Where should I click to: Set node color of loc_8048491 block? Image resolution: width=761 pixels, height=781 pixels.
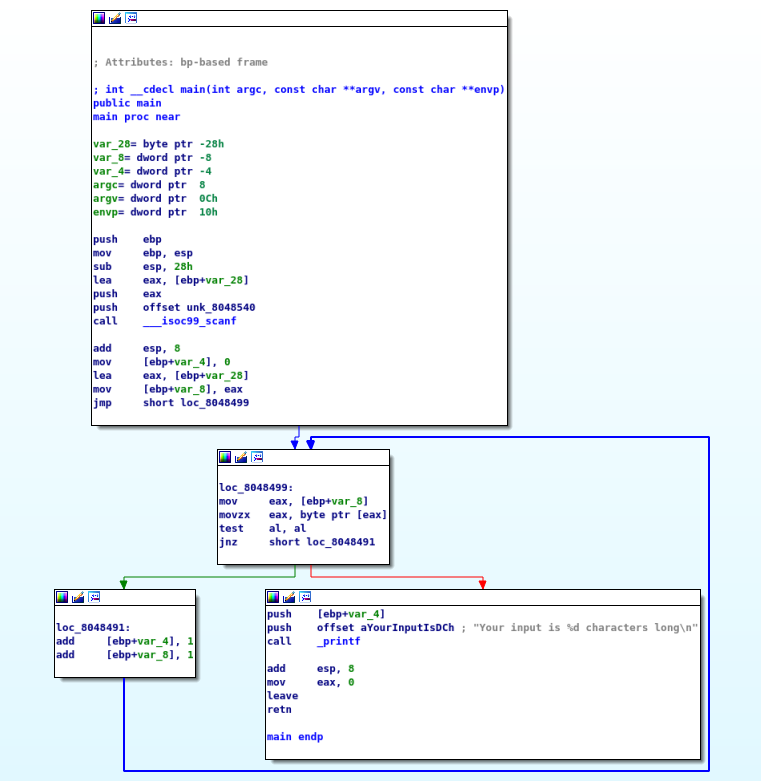pos(62,597)
